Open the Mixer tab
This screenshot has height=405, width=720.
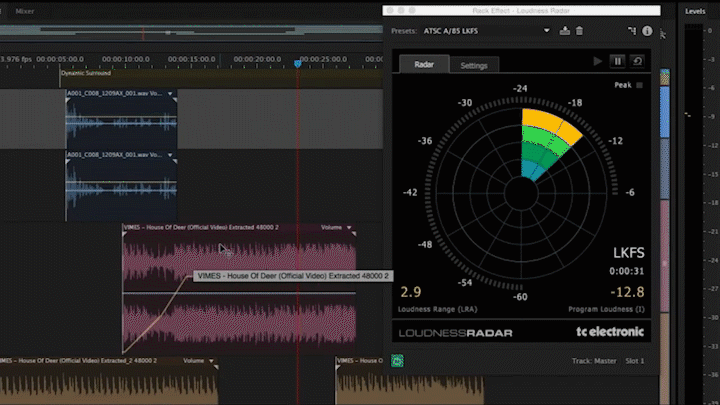(25, 11)
